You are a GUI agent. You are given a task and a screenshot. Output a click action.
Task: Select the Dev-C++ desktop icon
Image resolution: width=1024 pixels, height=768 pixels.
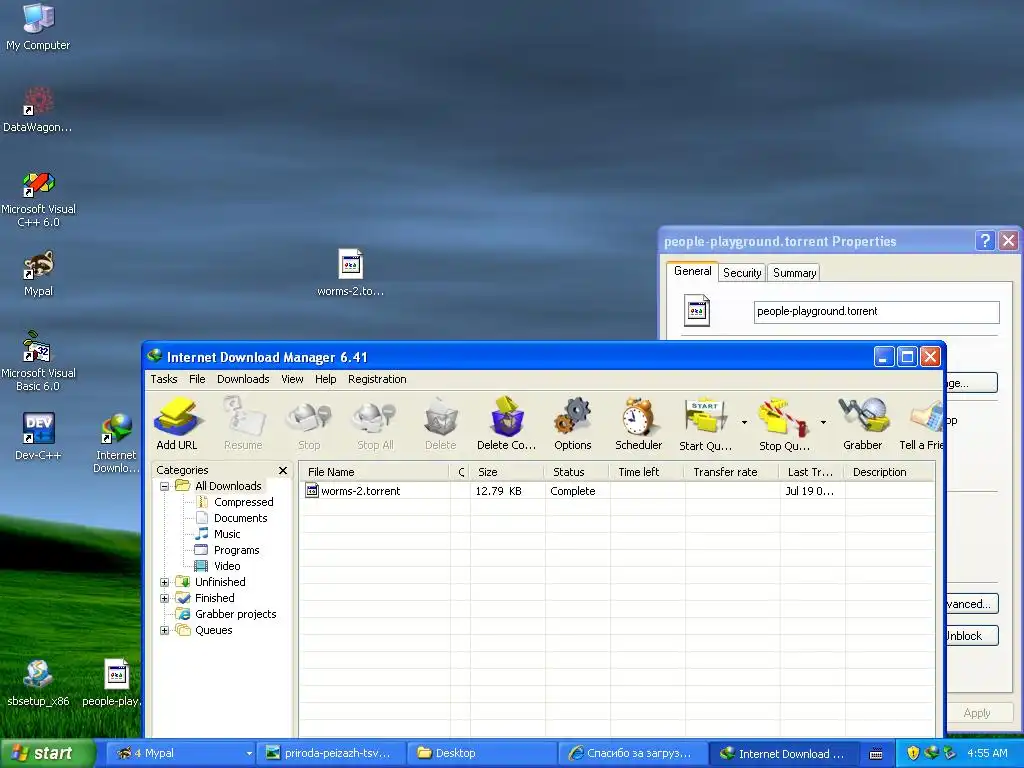[38, 436]
